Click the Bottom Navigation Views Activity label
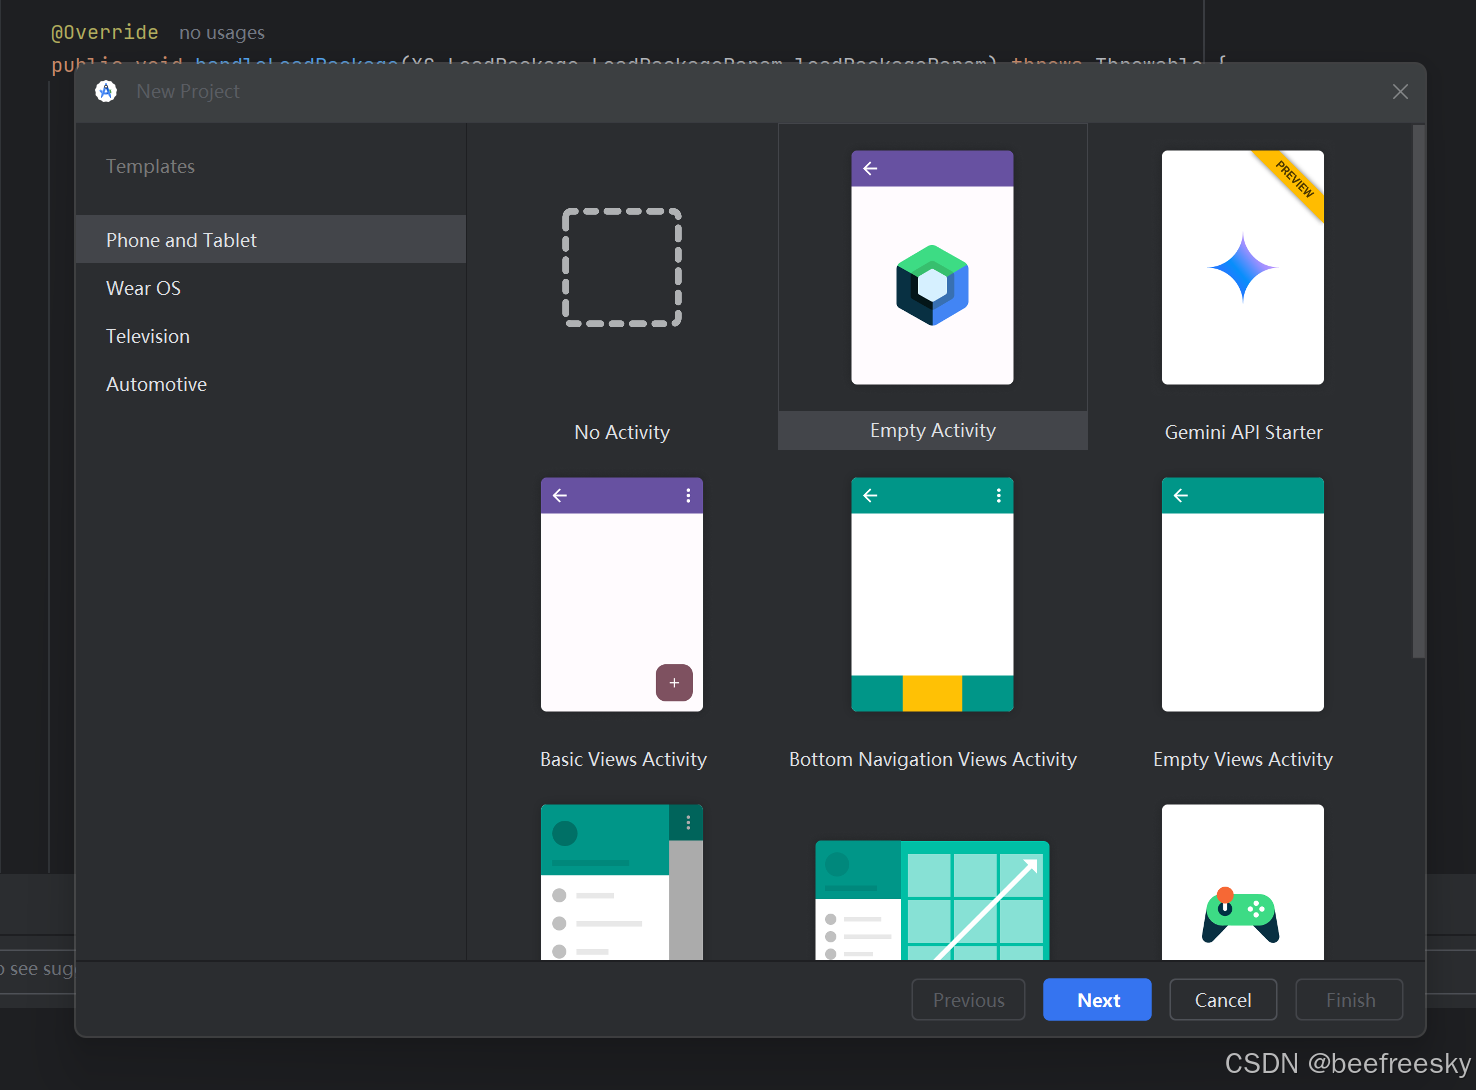 933,759
